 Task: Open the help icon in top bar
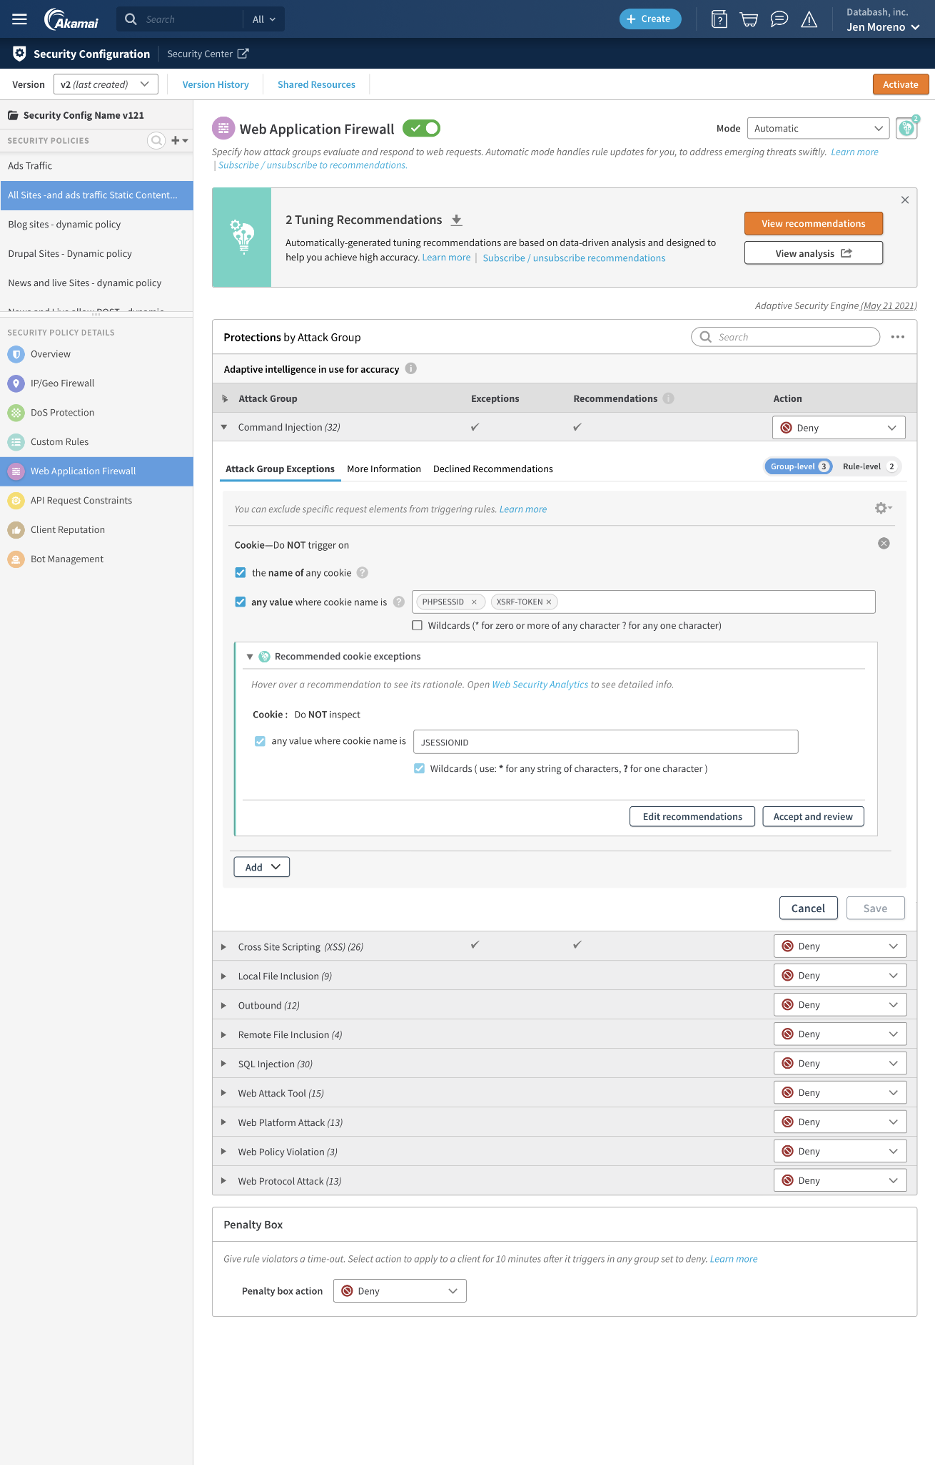point(719,19)
